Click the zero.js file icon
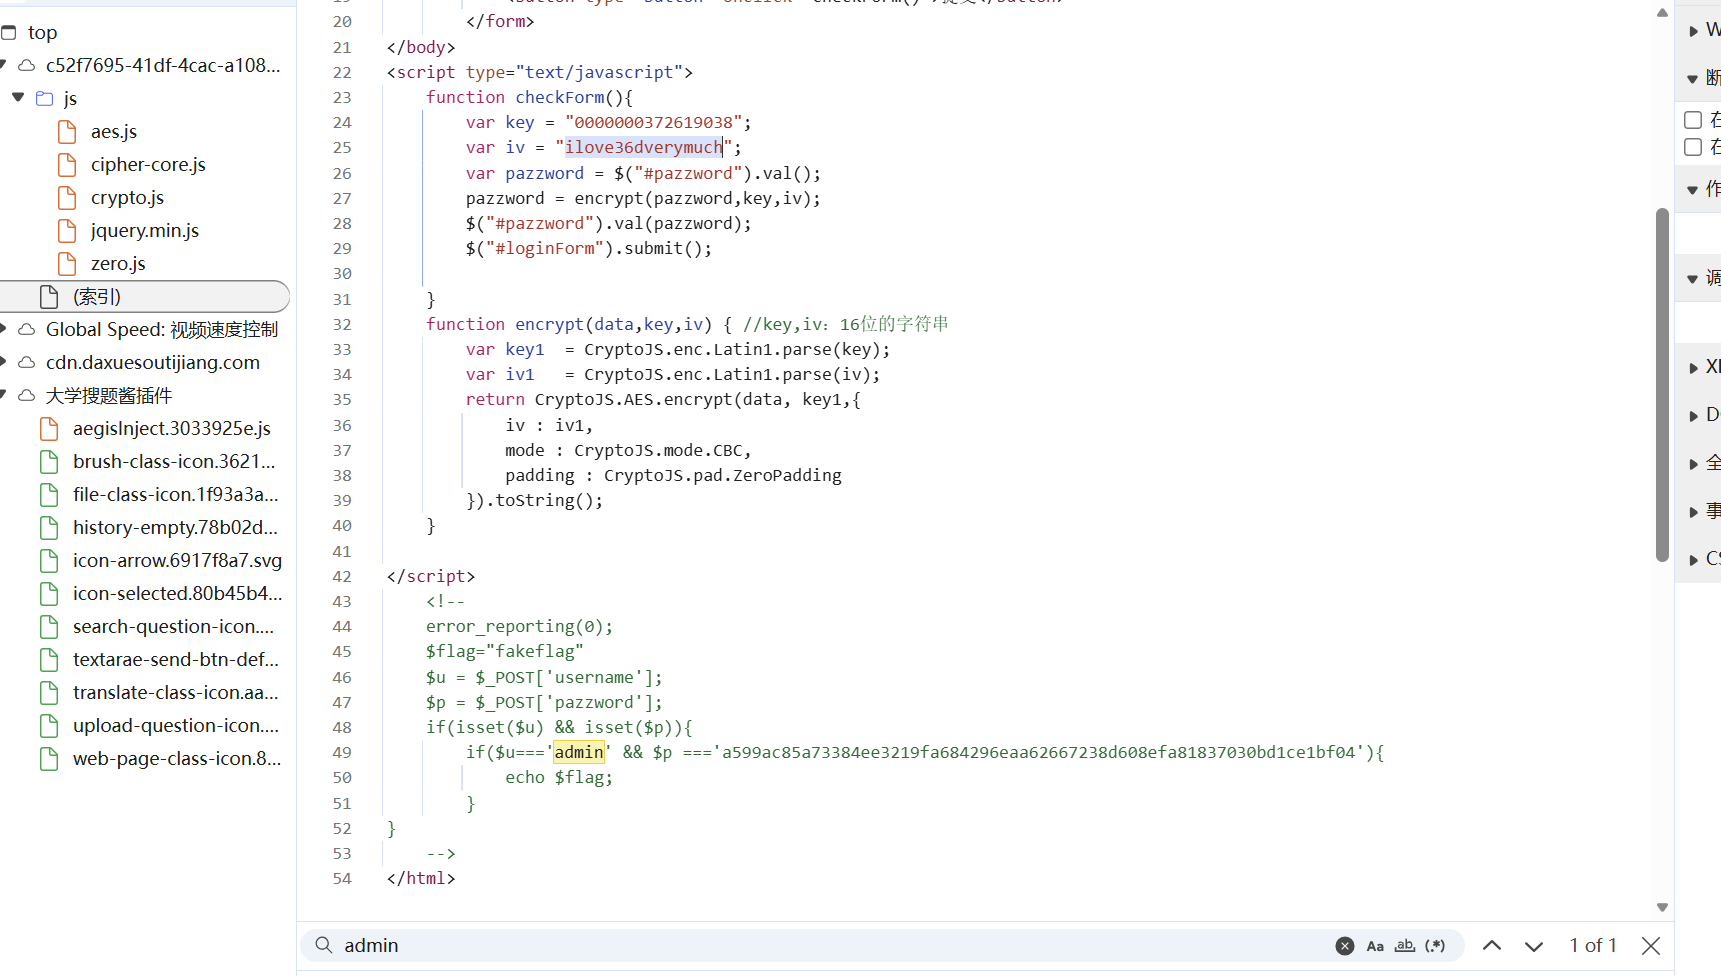Image resolution: width=1721 pixels, height=976 pixels. pyautogui.click(x=67, y=264)
